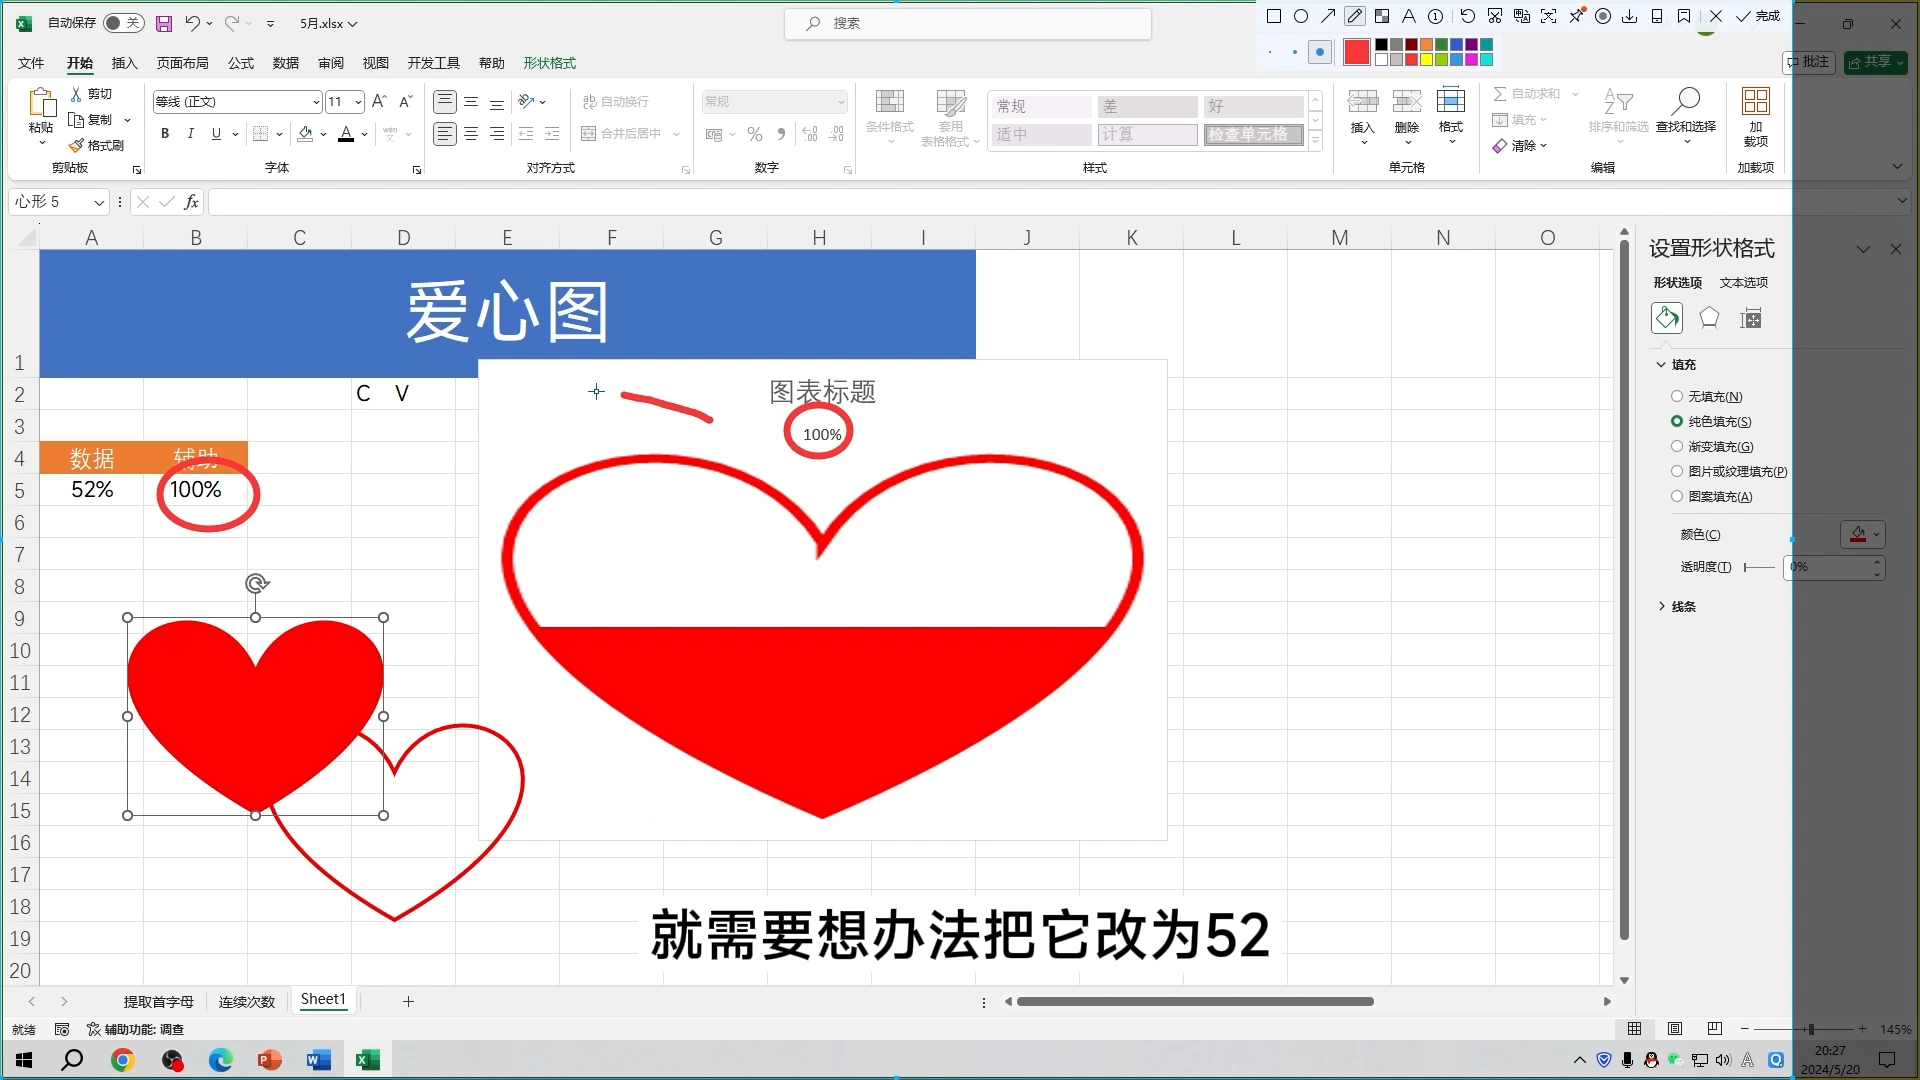This screenshot has height=1080, width=1920.
Task: Open the 数据 ribbon tab
Action: pos(286,63)
